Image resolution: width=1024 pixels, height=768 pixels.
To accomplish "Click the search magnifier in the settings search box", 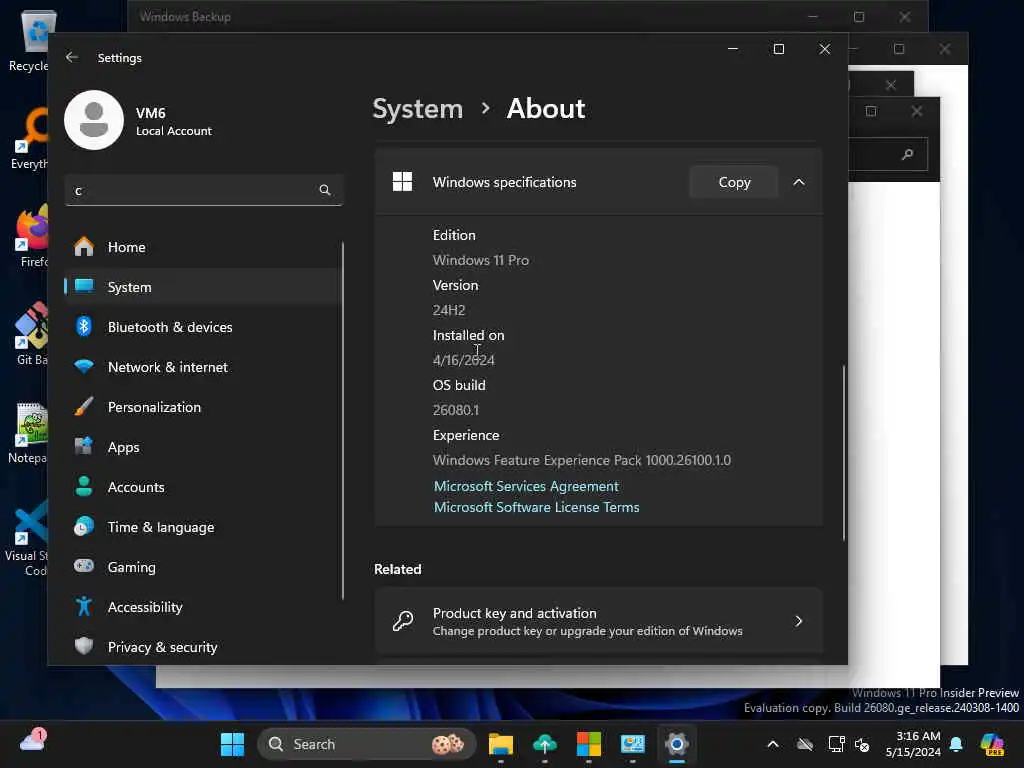I will click(x=325, y=190).
